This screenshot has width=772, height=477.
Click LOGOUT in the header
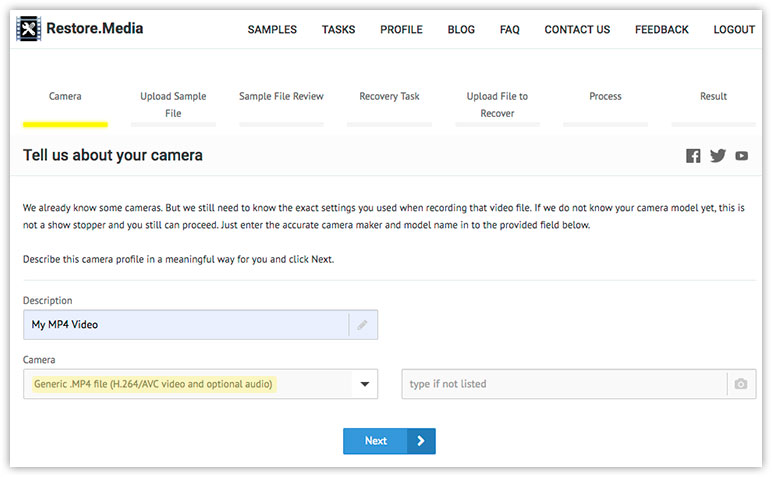(x=734, y=30)
